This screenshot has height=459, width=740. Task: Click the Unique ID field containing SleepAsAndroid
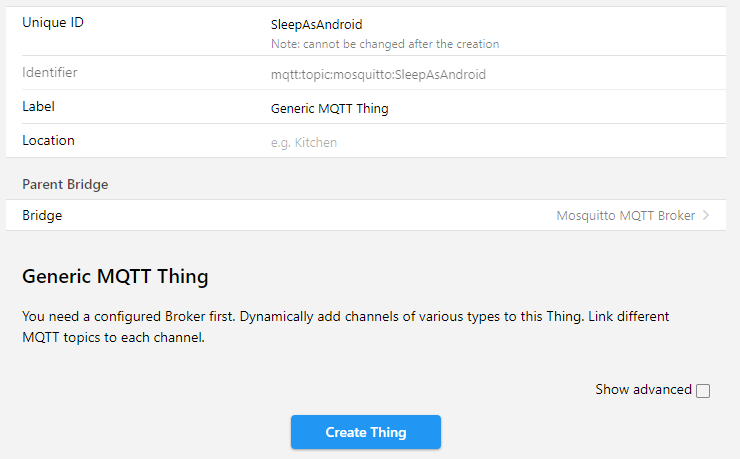[x=316, y=25]
